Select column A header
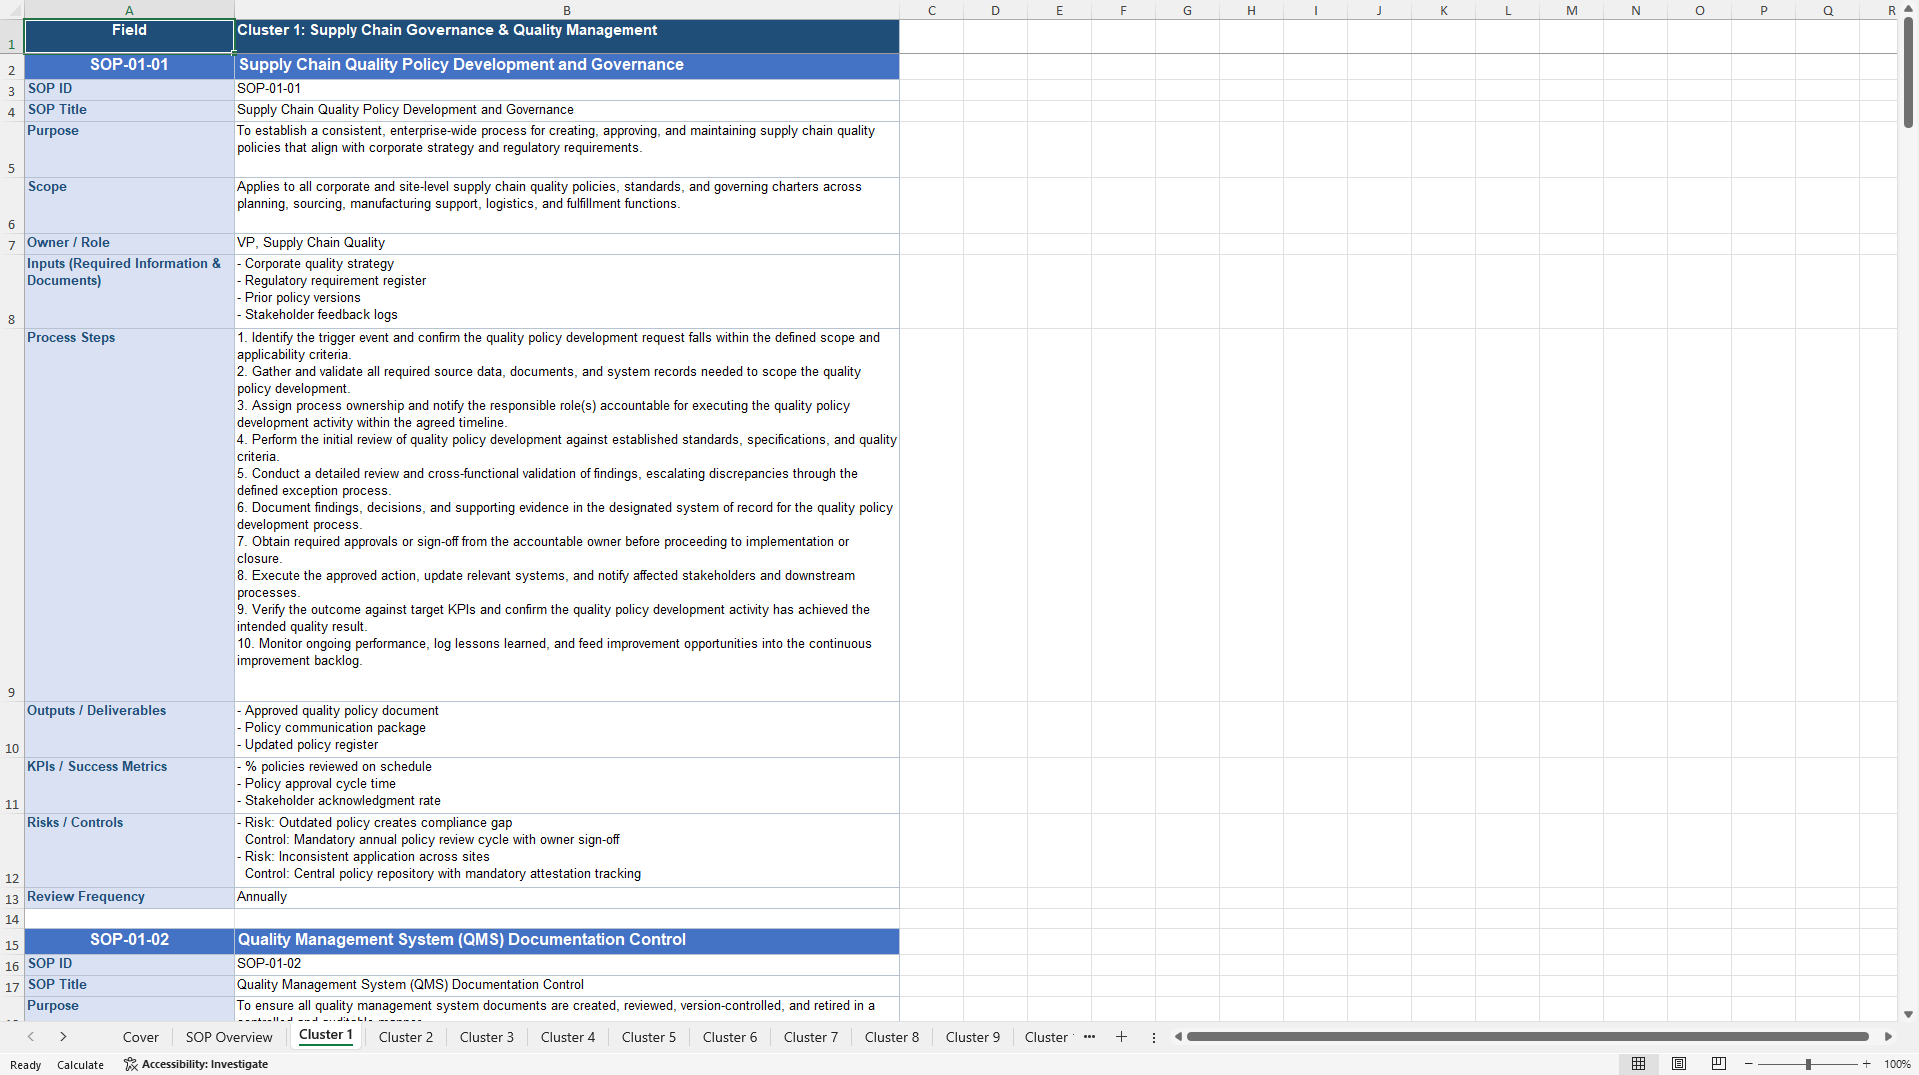1919x1075 pixels. pos(129,10)
